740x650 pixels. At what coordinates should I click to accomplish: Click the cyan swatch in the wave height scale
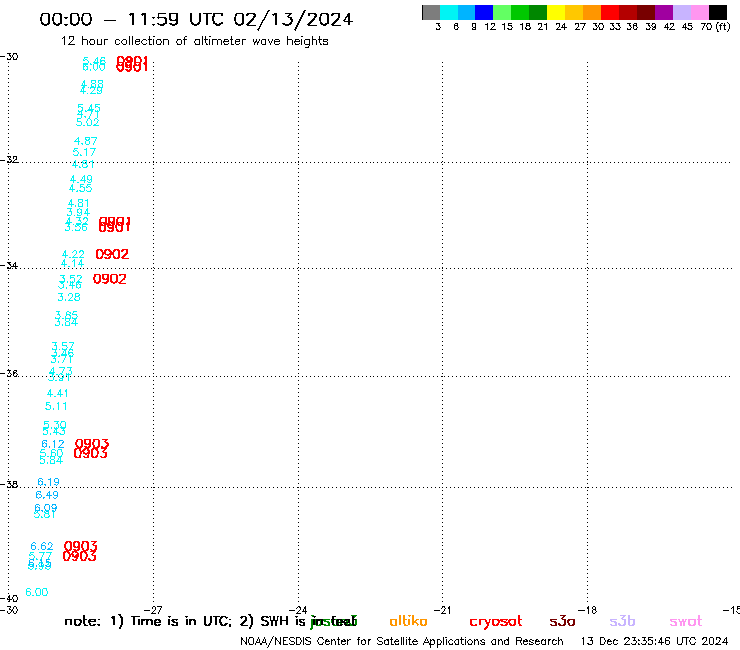tap(449, 12)
